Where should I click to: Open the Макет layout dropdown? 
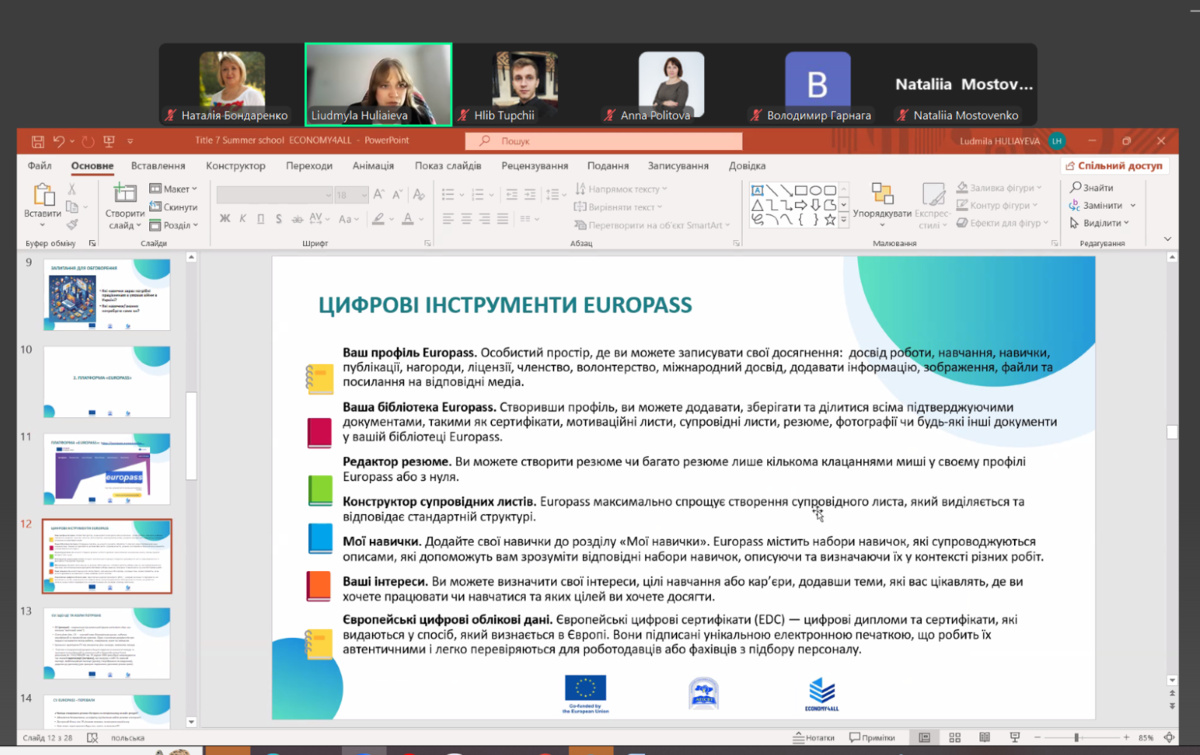tap(173, 189)
